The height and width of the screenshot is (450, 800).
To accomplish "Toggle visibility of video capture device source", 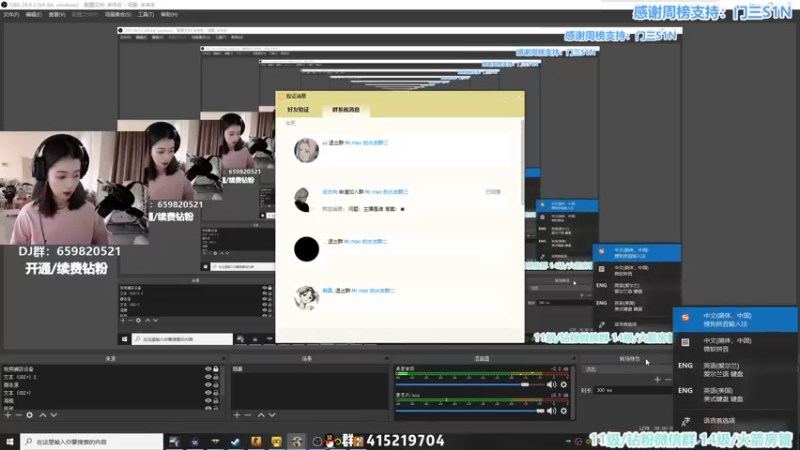I will [x=208, y=369].
